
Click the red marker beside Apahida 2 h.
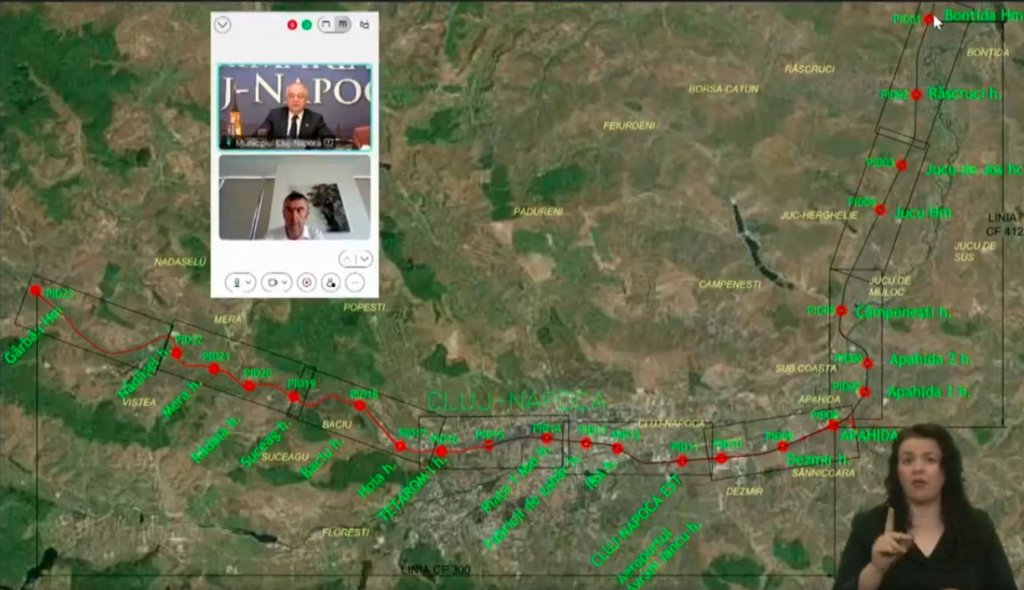(x=868, y=363)
